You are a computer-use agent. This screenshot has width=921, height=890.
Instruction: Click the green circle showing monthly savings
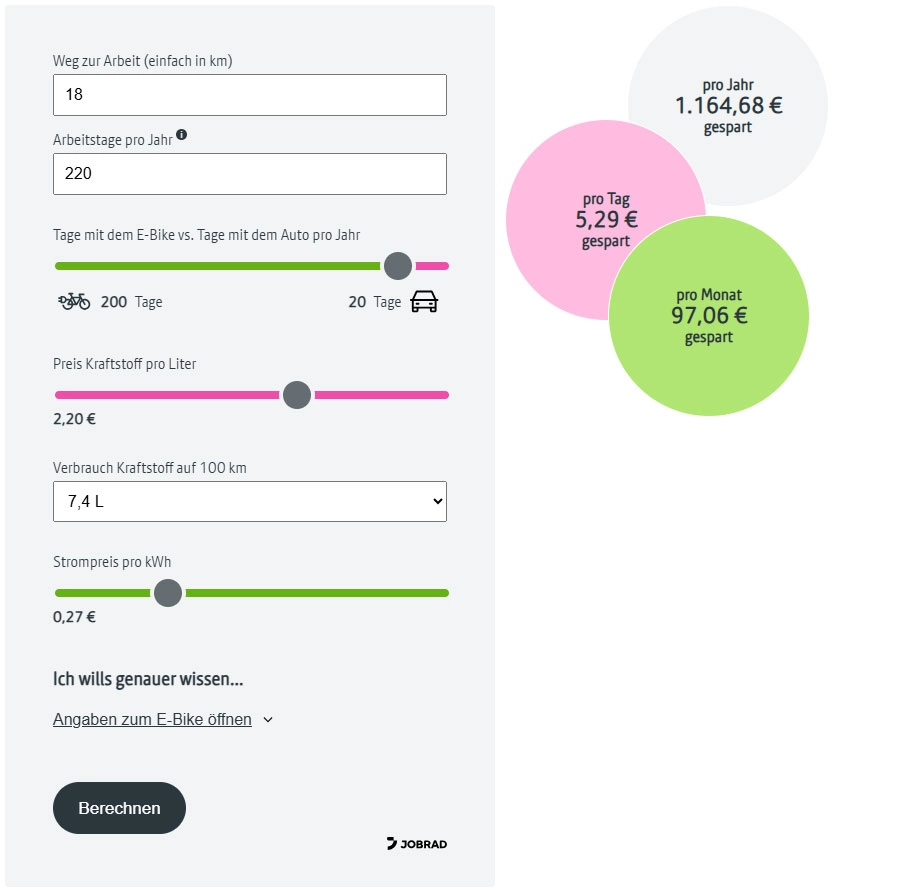(x=708, y=315)
